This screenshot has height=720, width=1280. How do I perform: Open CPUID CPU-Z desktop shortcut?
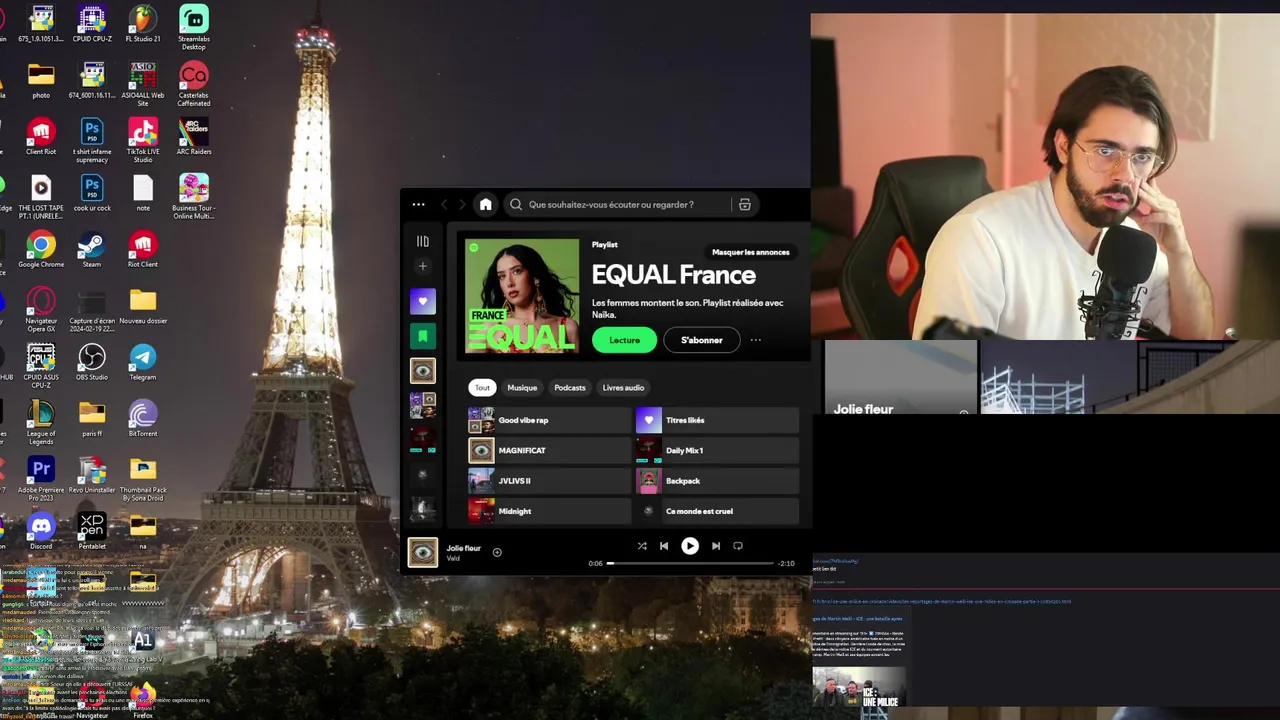(x=92, y=23)
